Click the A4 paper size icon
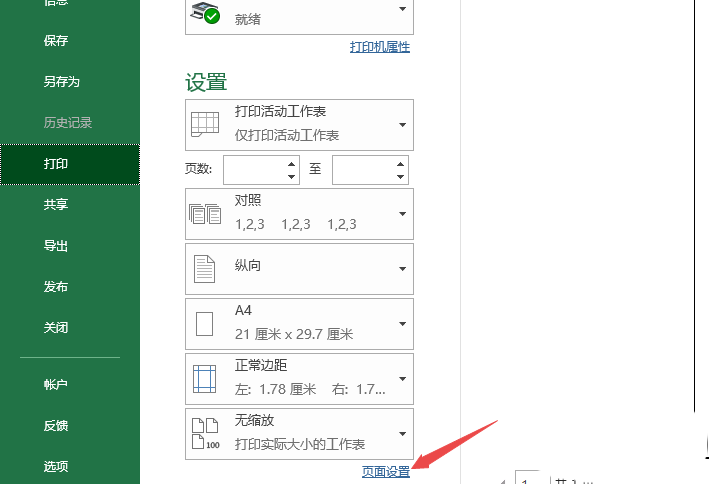 point(204,323)
